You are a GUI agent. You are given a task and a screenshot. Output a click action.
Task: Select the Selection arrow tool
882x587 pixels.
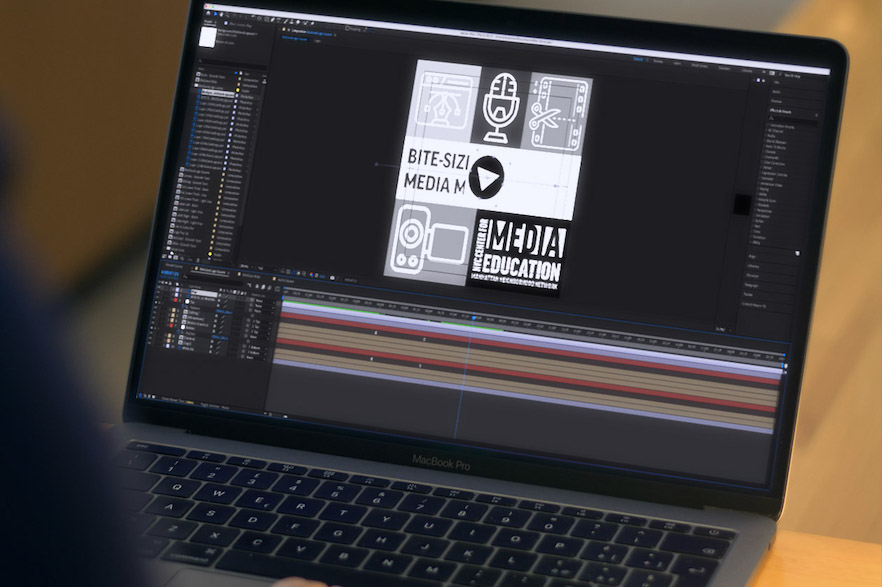click(215, 14)
